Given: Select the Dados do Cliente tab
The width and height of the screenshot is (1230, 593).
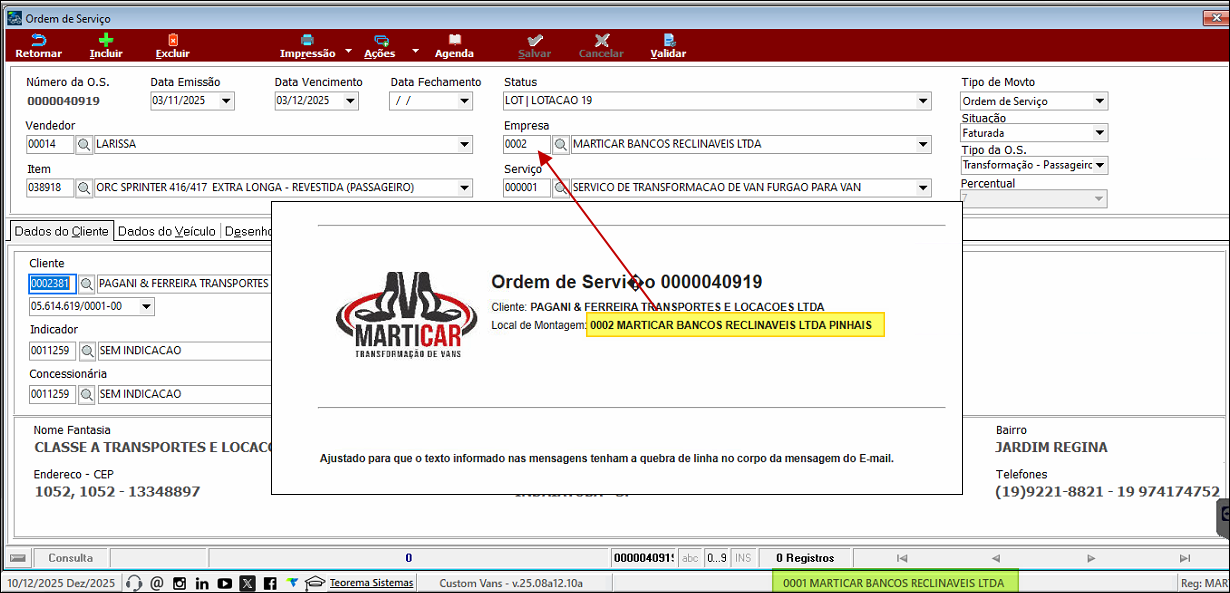Looking at the screenshot, I should click(61, 231).
